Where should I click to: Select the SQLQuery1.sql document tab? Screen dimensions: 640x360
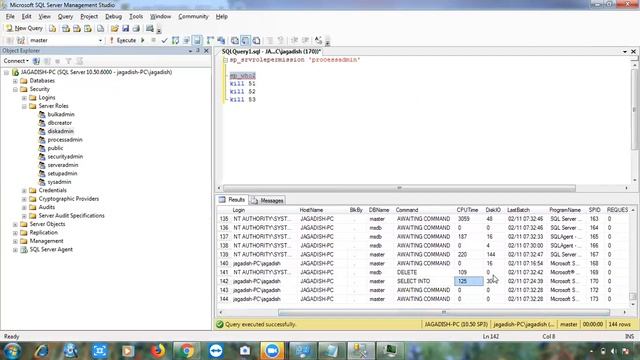tap(271, 51)
